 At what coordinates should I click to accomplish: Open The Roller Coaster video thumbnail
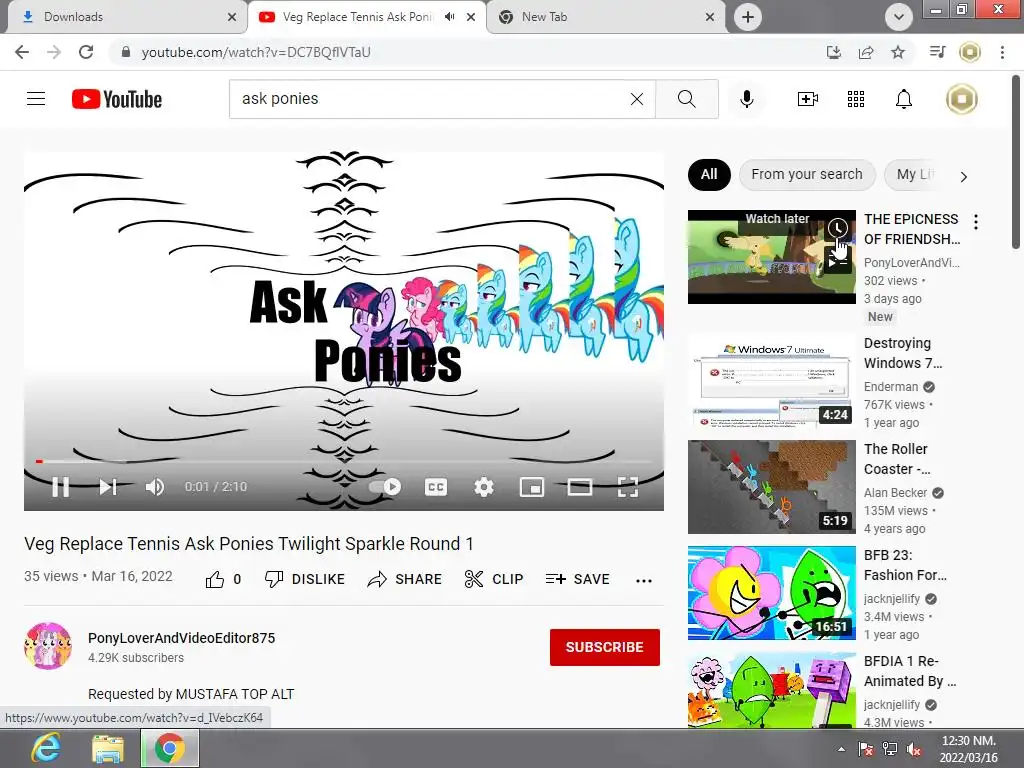point(771,487)
